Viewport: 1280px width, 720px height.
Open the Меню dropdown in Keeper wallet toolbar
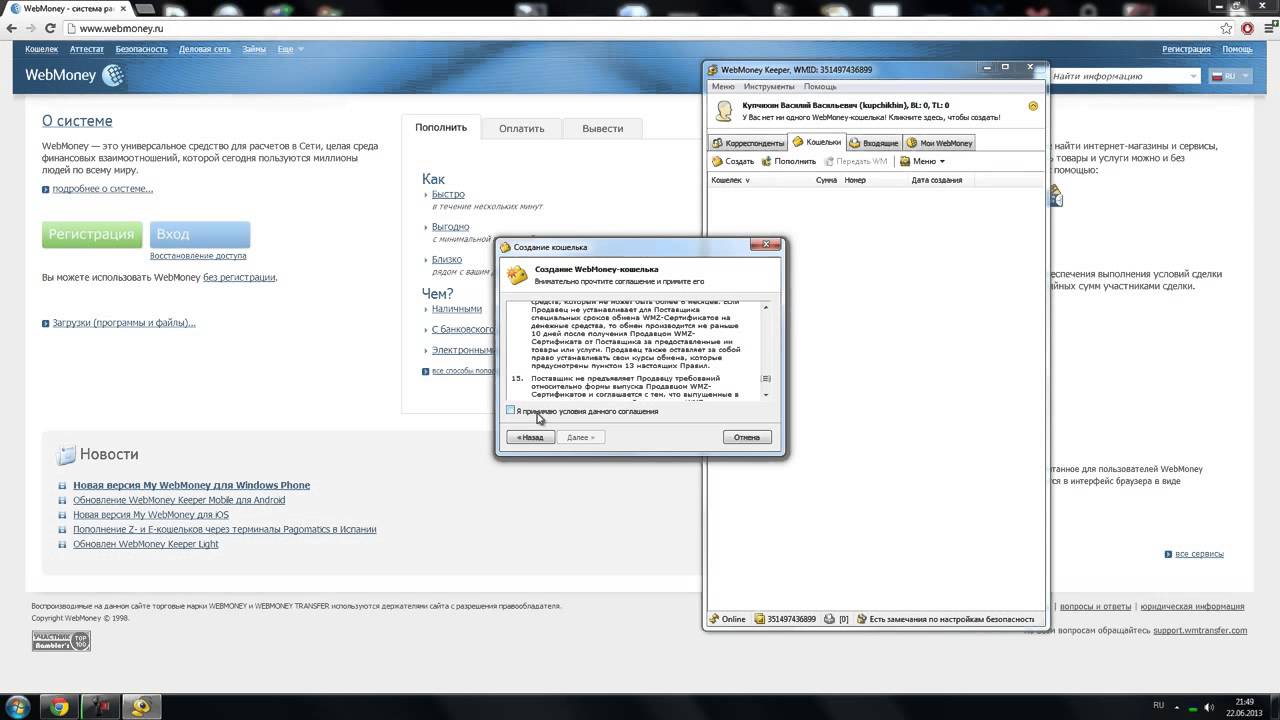tap(922, 161)
